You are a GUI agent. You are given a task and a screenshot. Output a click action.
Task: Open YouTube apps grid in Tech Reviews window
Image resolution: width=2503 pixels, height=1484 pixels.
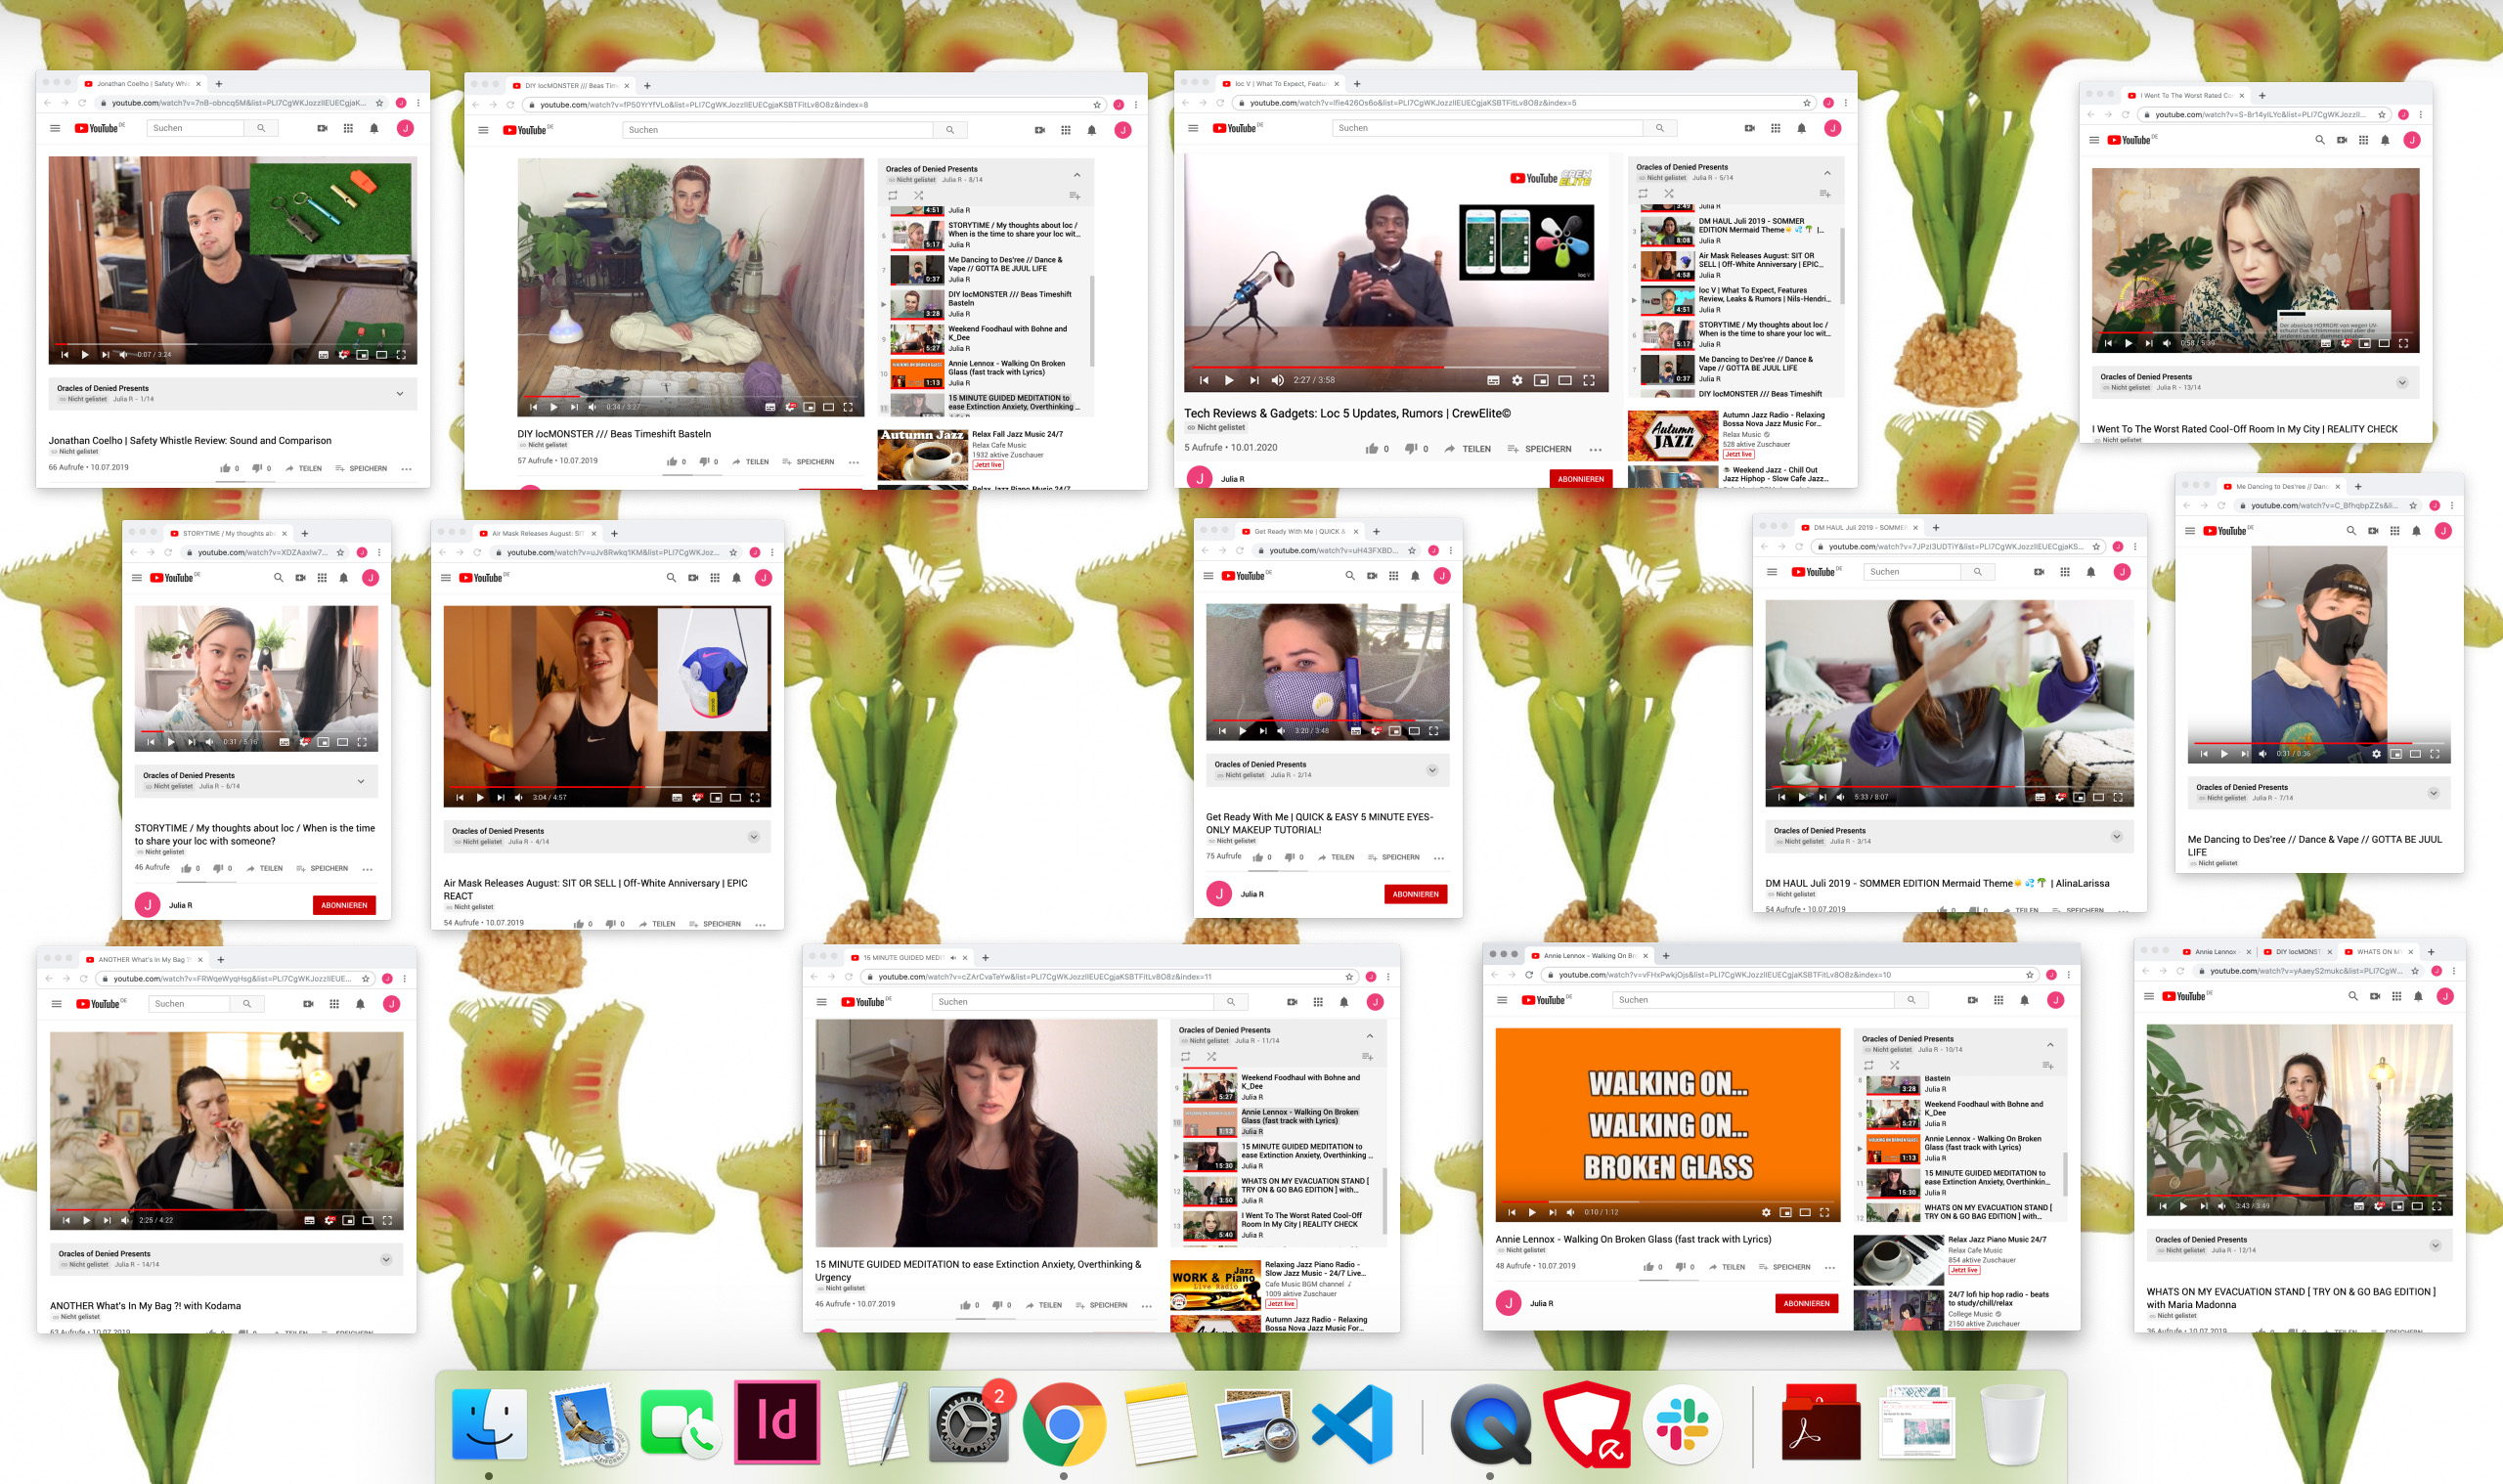coord(1775,128)
